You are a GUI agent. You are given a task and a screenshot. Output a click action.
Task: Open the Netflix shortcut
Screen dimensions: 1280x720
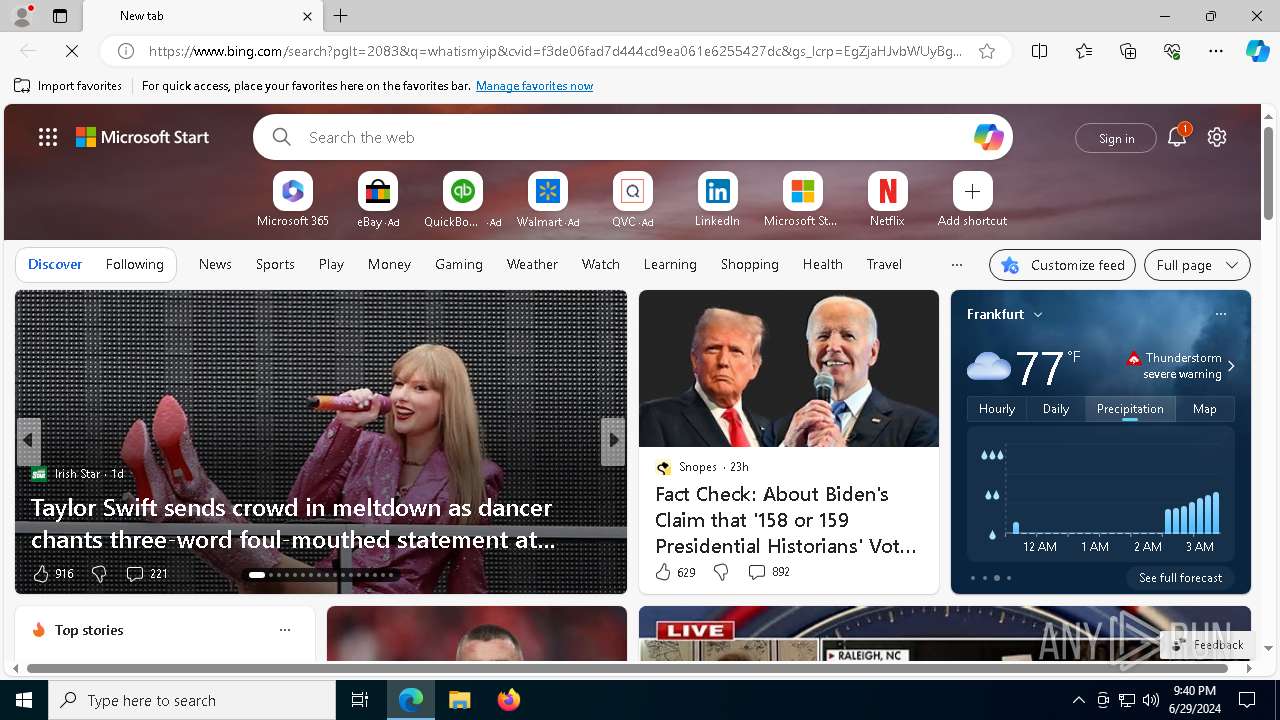pos(887,200)
